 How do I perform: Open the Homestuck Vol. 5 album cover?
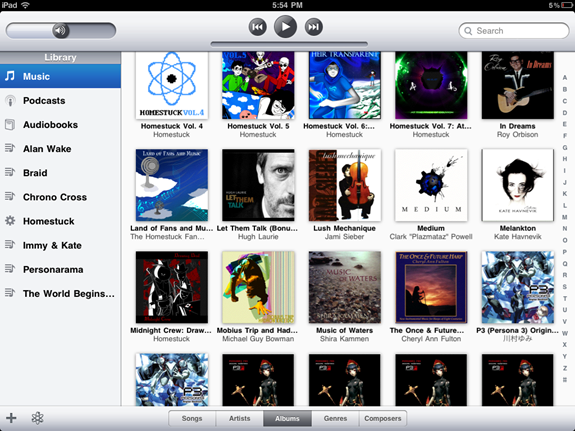point(258,85)
